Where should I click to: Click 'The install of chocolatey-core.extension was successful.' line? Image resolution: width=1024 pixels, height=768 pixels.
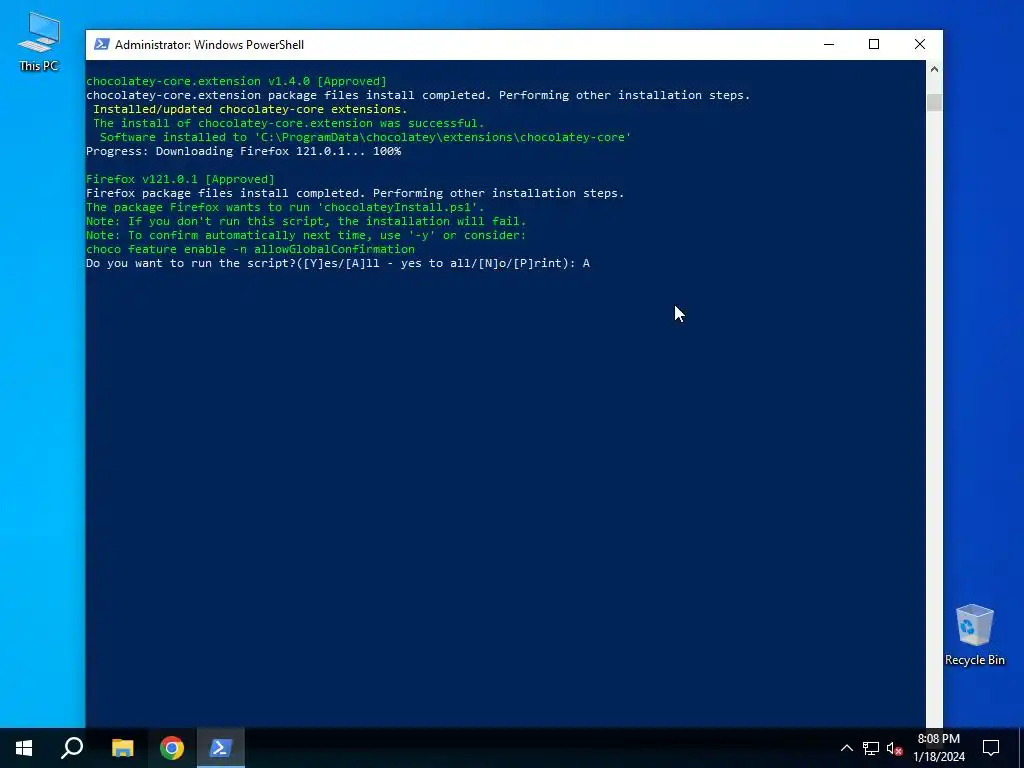(x=289, y=123)
